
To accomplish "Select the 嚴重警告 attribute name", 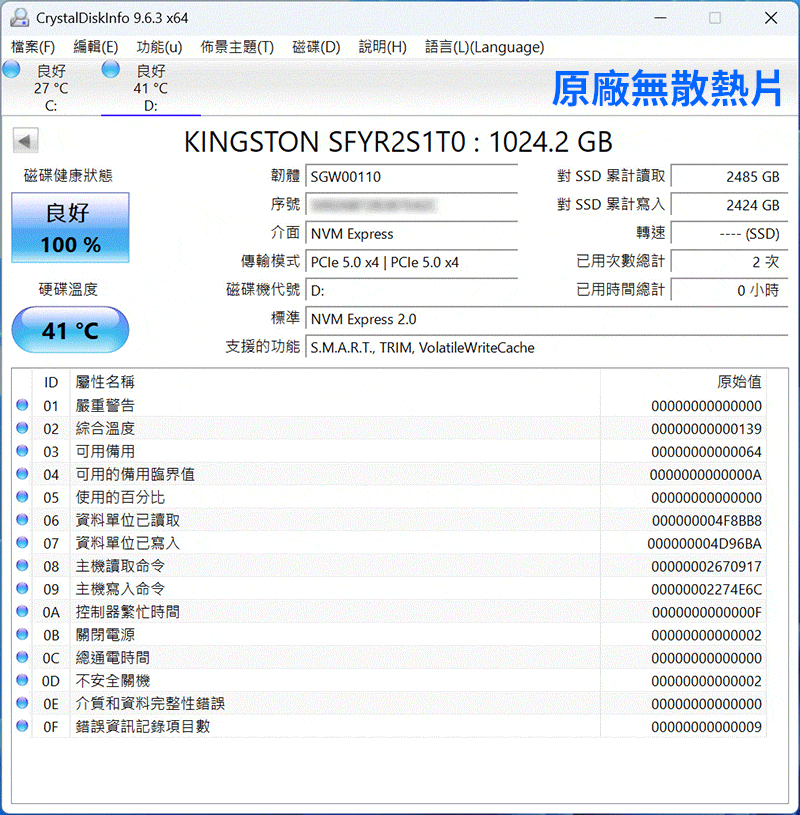I will [105, 405].
